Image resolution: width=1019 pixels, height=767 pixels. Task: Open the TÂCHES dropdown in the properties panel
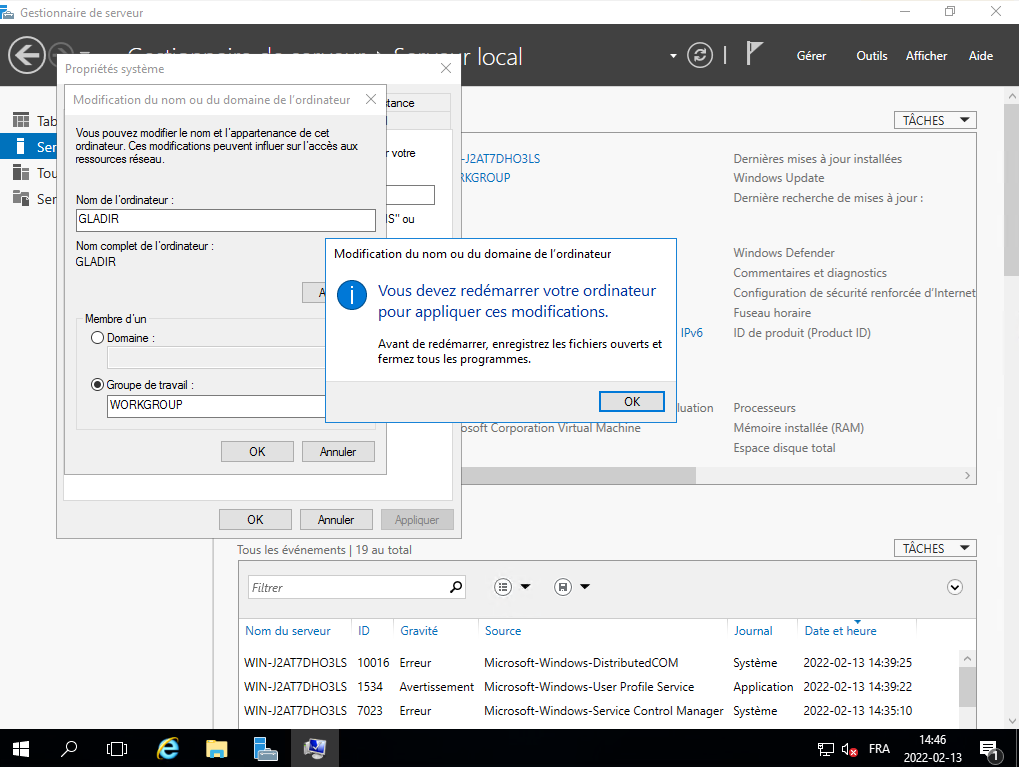coord(934,120)
